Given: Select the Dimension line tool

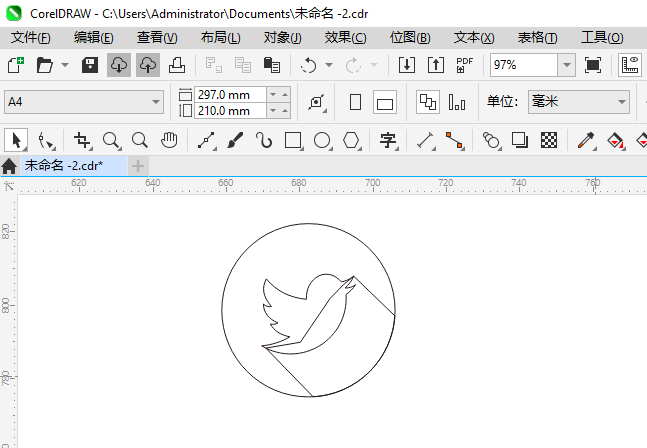Looking at the screenshot, I should point(426,140).
